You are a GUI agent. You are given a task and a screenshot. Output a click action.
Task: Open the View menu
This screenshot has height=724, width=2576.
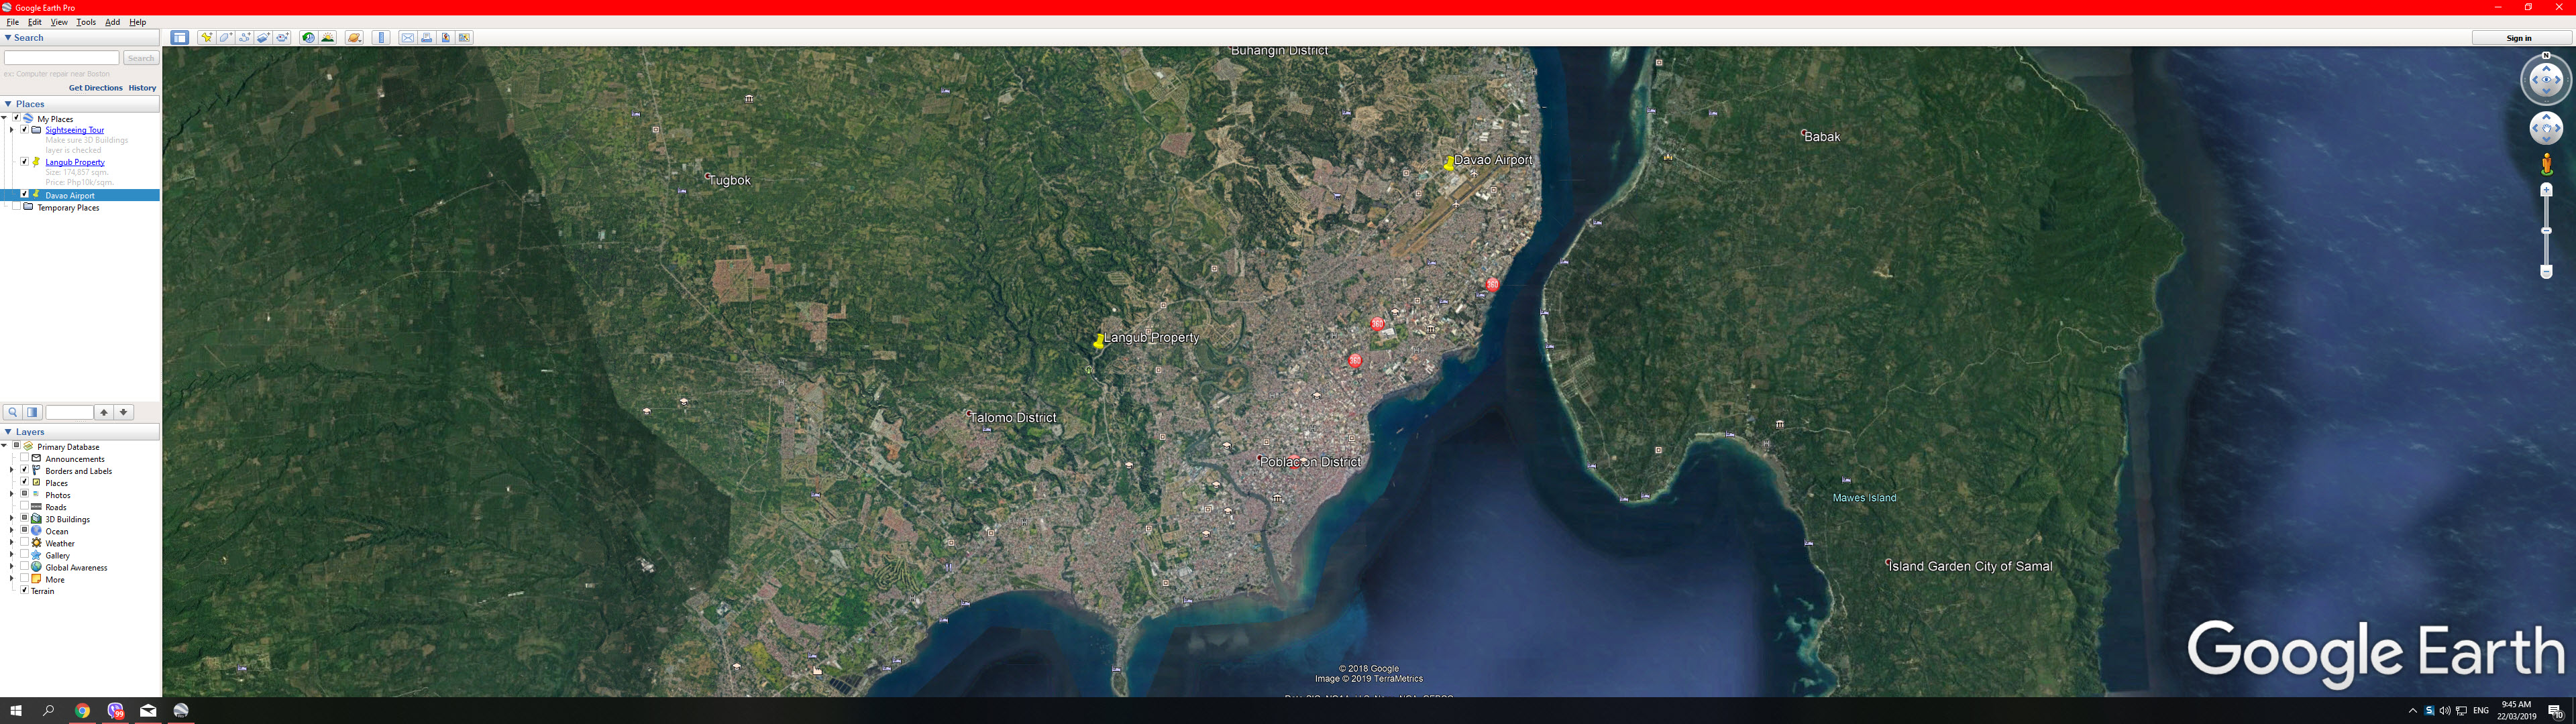(59, 22)
